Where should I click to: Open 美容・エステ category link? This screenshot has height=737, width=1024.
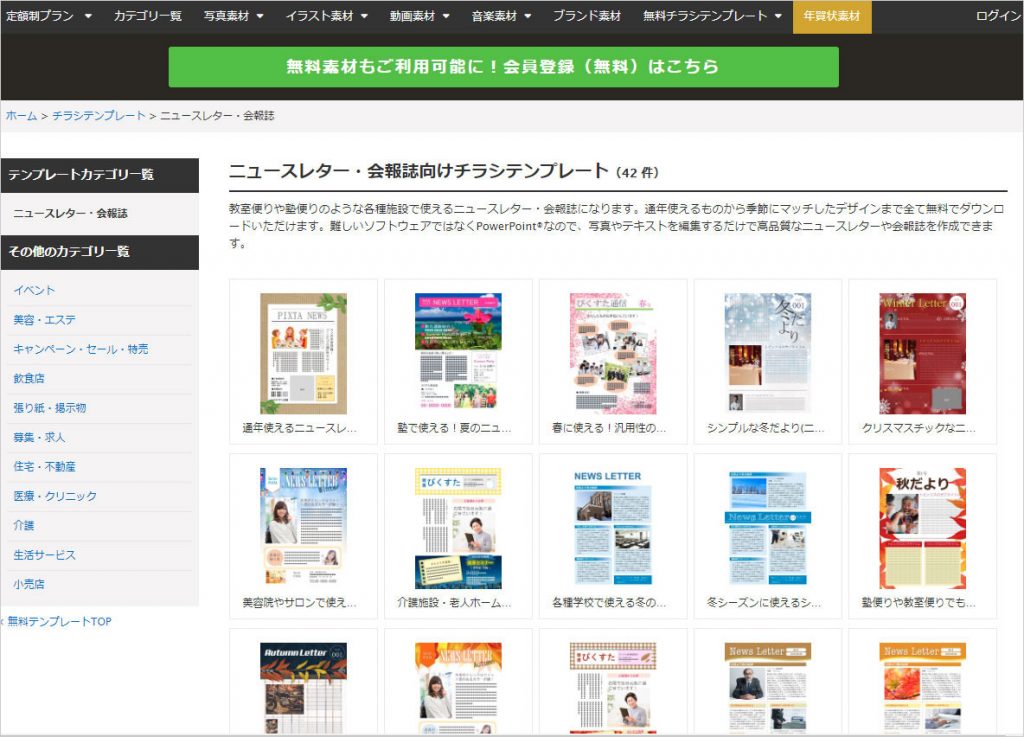coord(44,320)
